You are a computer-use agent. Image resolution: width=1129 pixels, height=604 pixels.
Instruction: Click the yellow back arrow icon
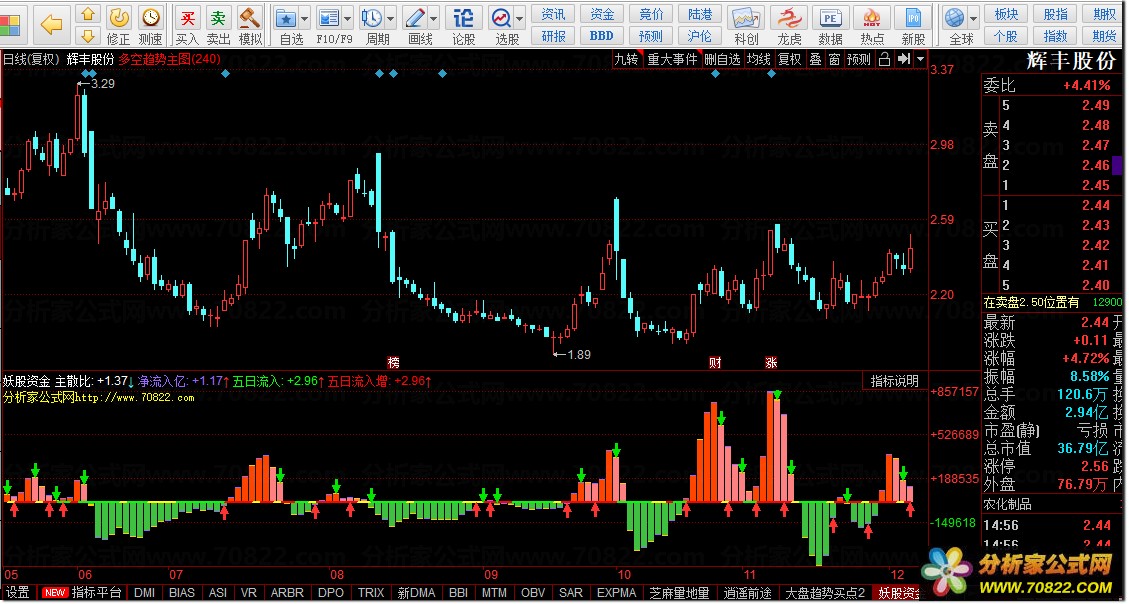(x=50, y=24)
